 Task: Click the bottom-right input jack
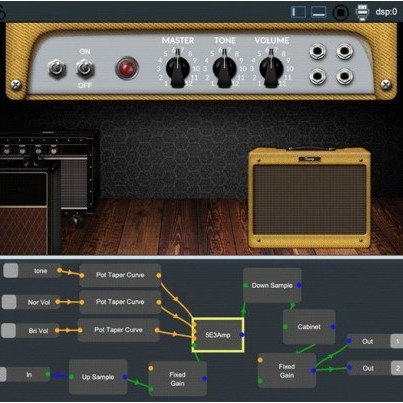coord(344,77)
